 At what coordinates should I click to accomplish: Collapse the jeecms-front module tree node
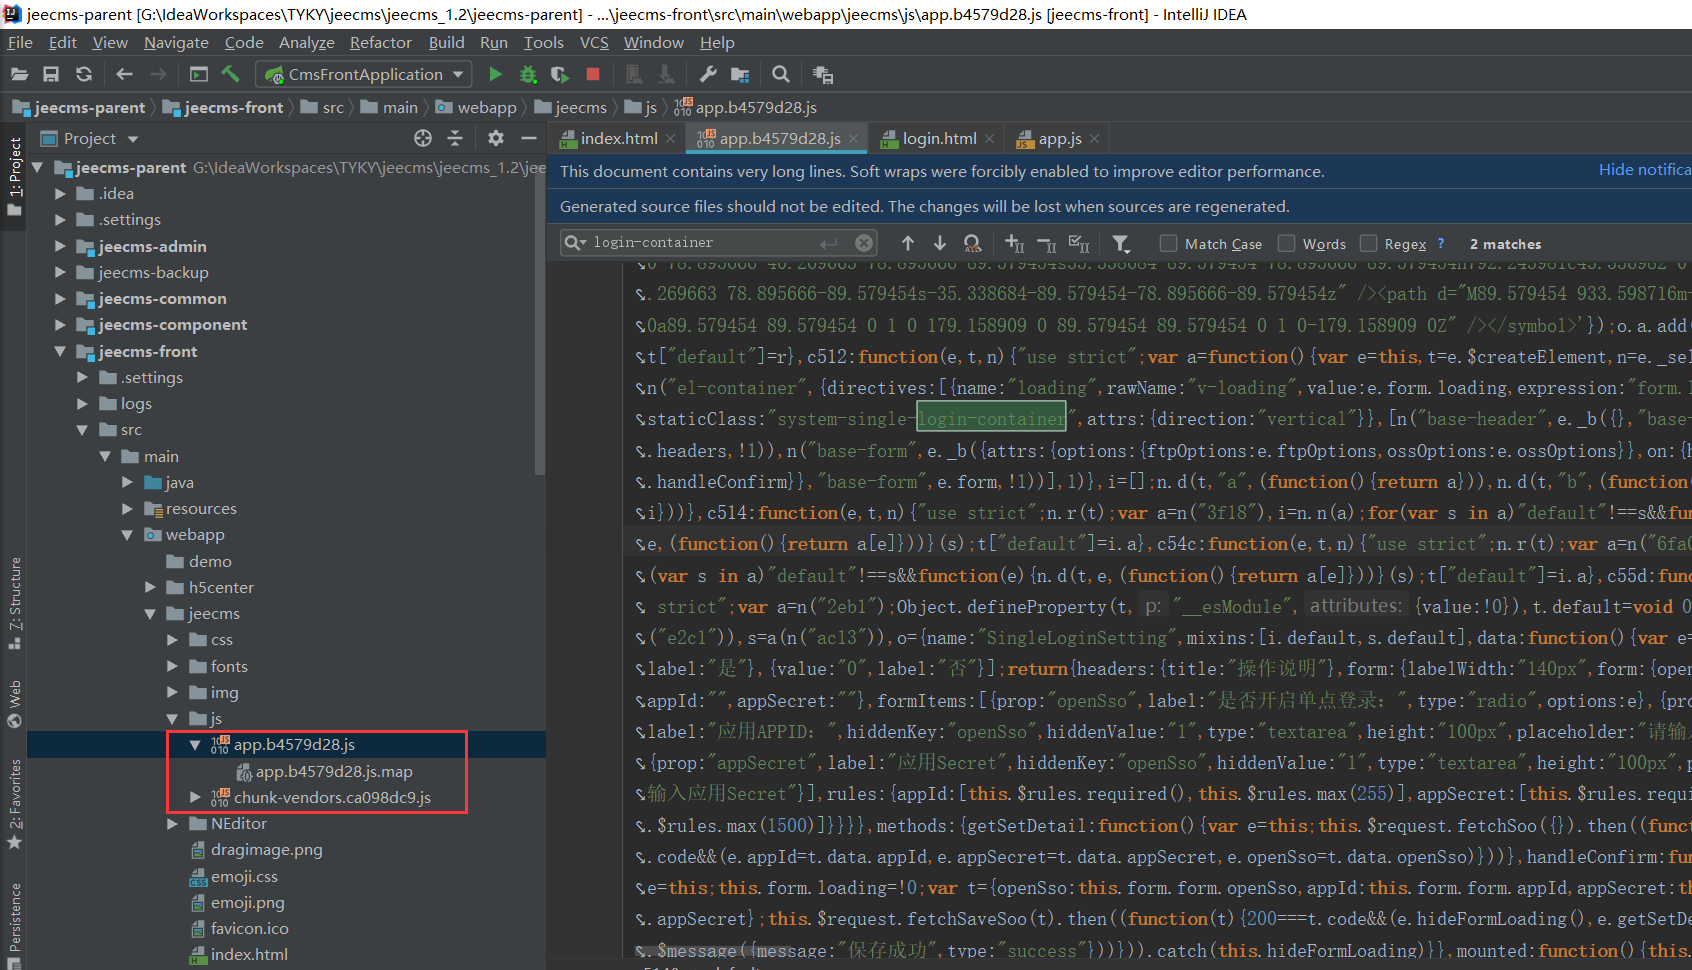[x=60, y=351]
